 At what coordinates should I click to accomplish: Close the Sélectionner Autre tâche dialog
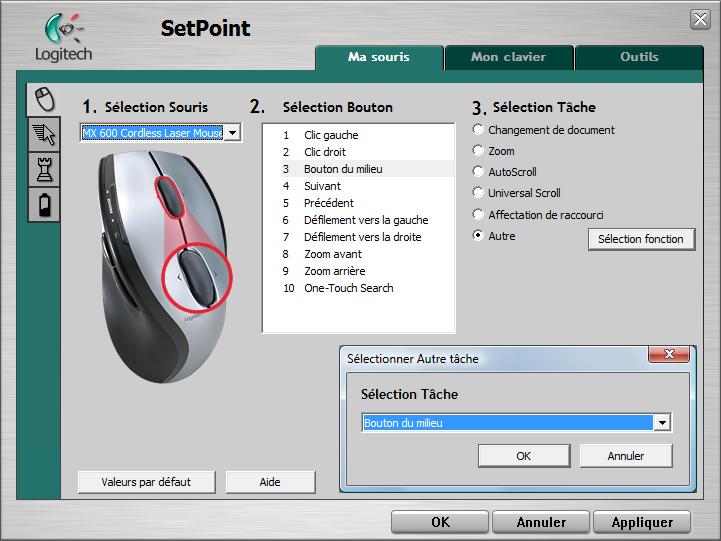click(669, 354)
